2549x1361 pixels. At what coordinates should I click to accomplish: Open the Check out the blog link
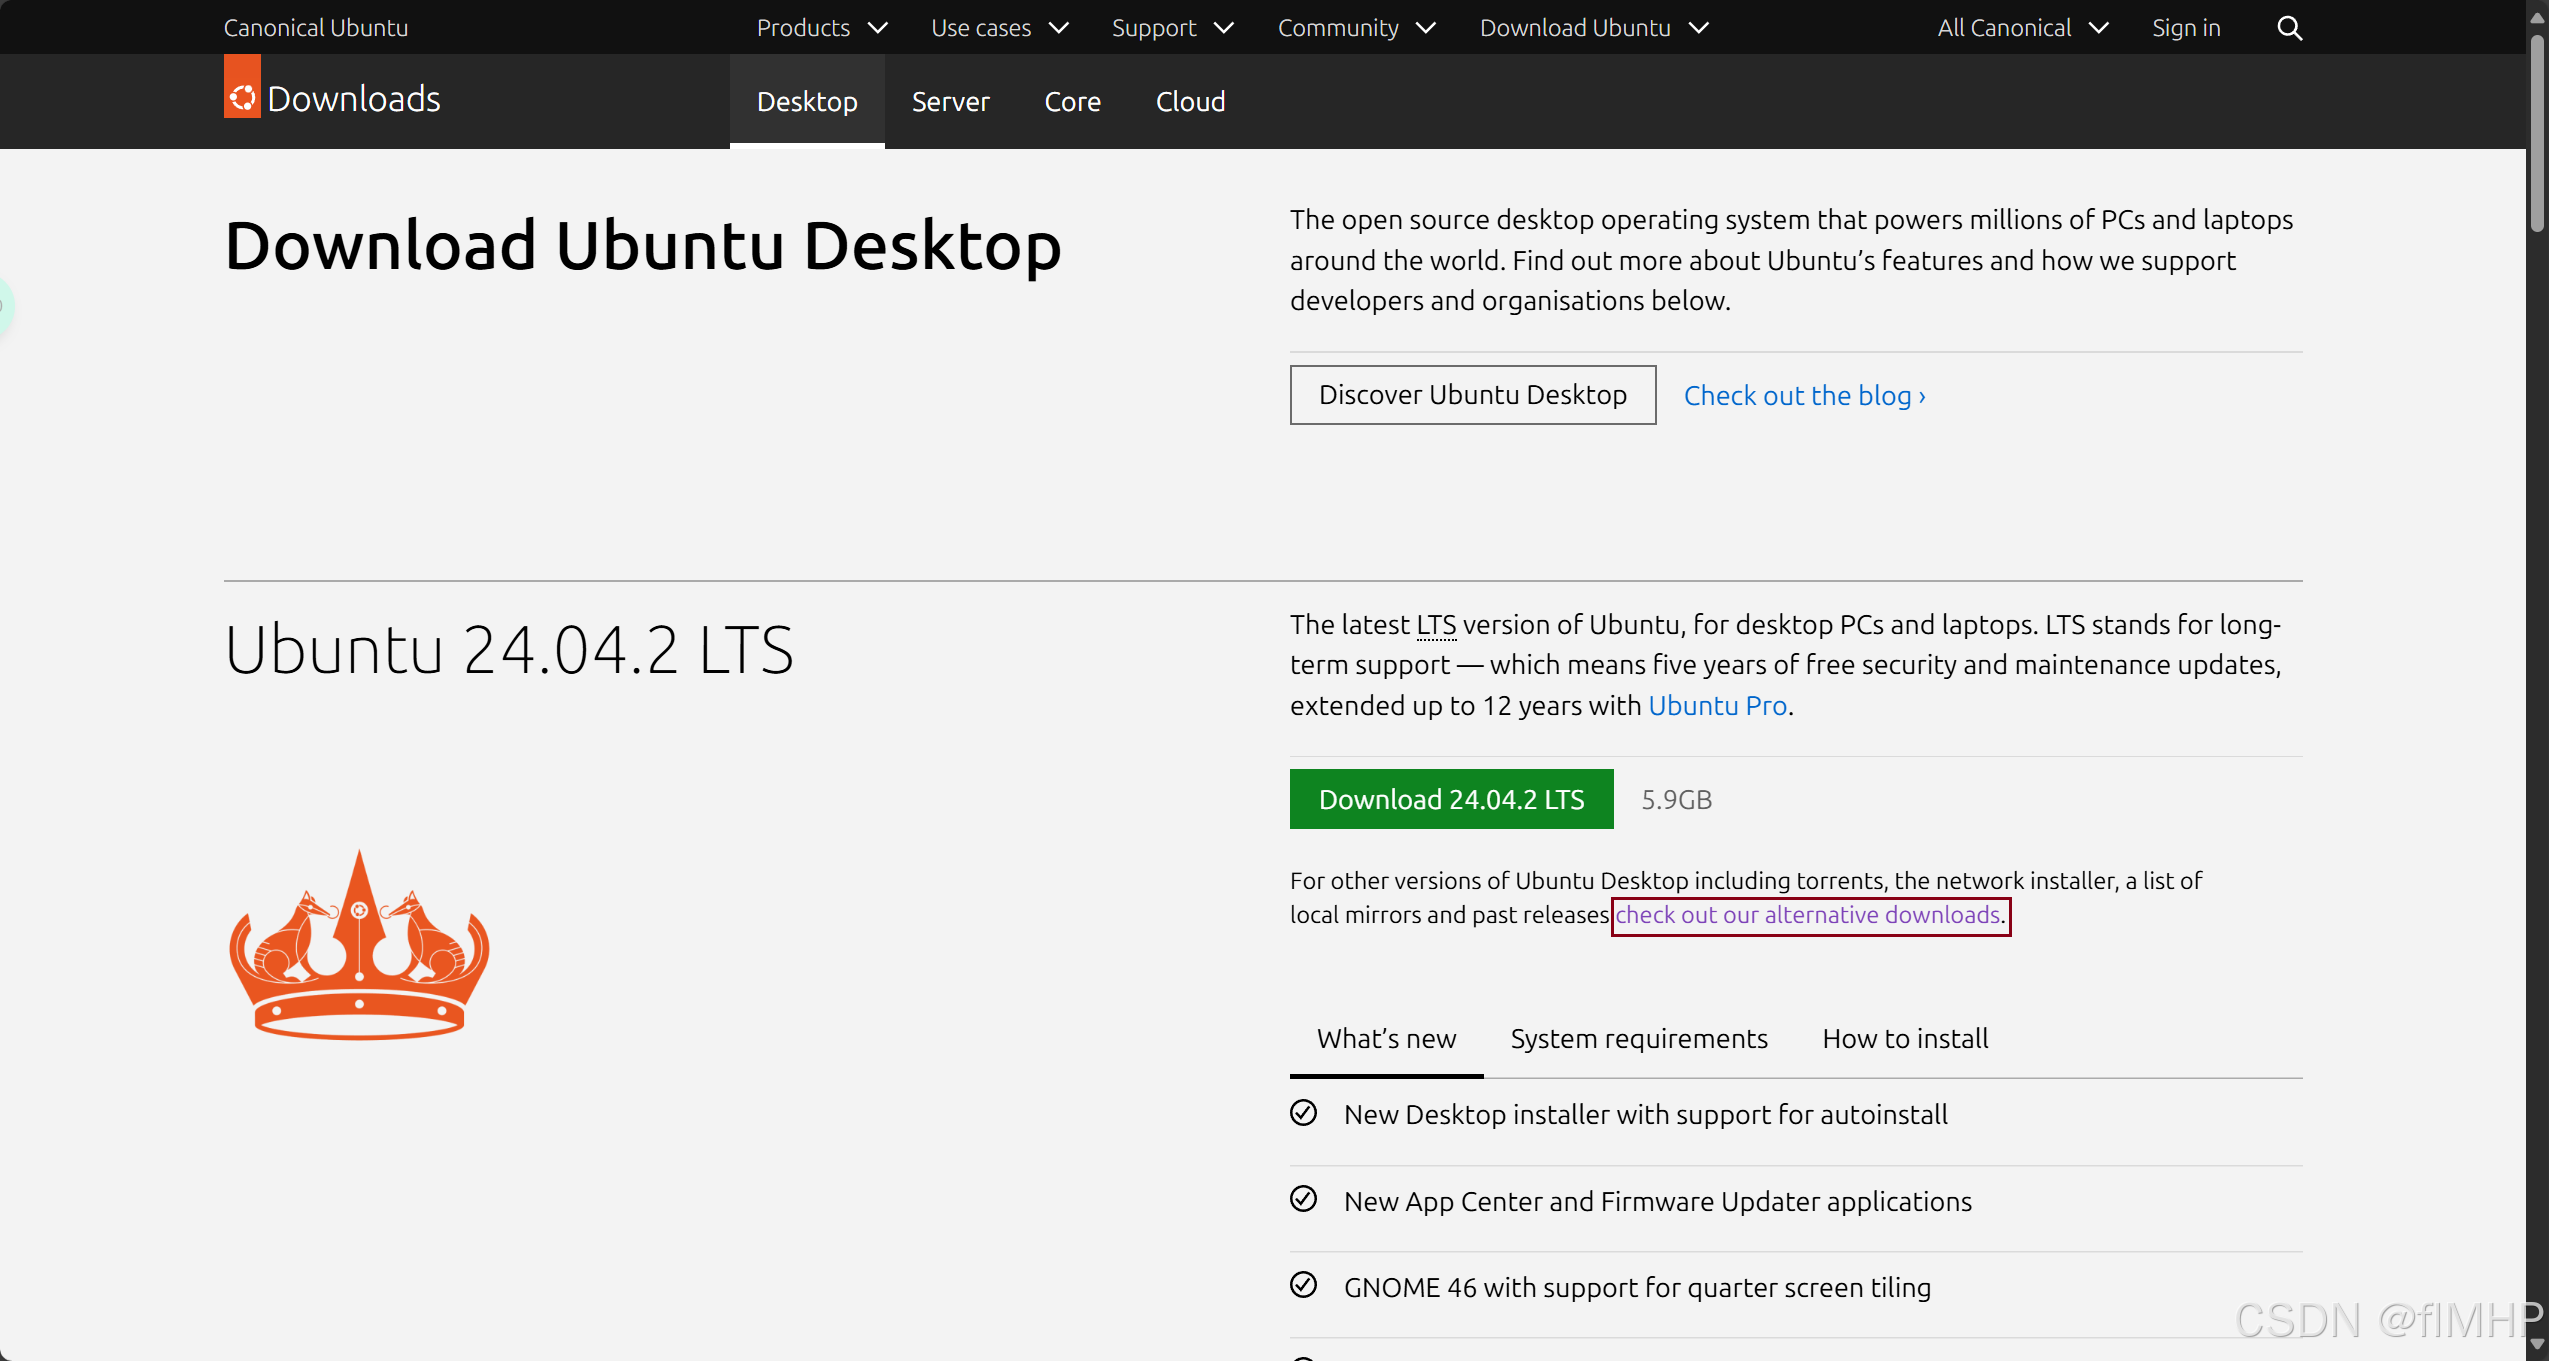[x=1804, y=396]
